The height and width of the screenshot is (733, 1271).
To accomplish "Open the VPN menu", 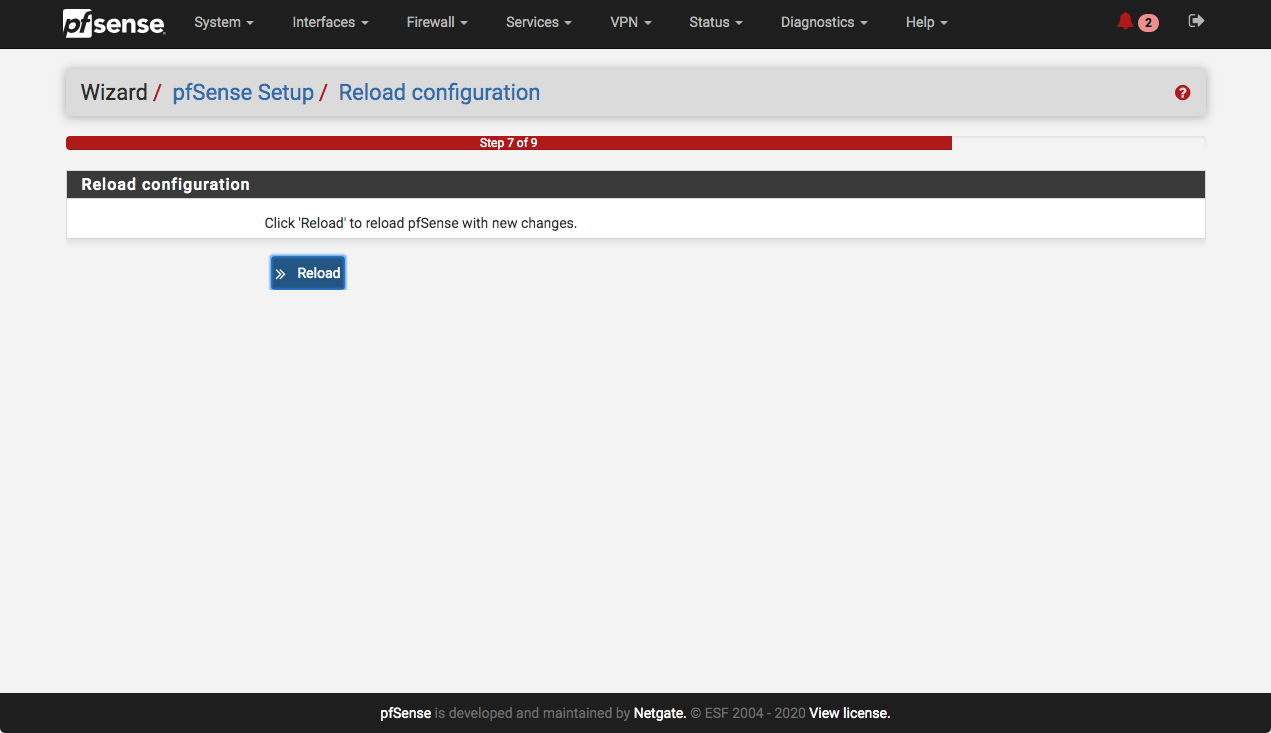I will tap(631, 22).
